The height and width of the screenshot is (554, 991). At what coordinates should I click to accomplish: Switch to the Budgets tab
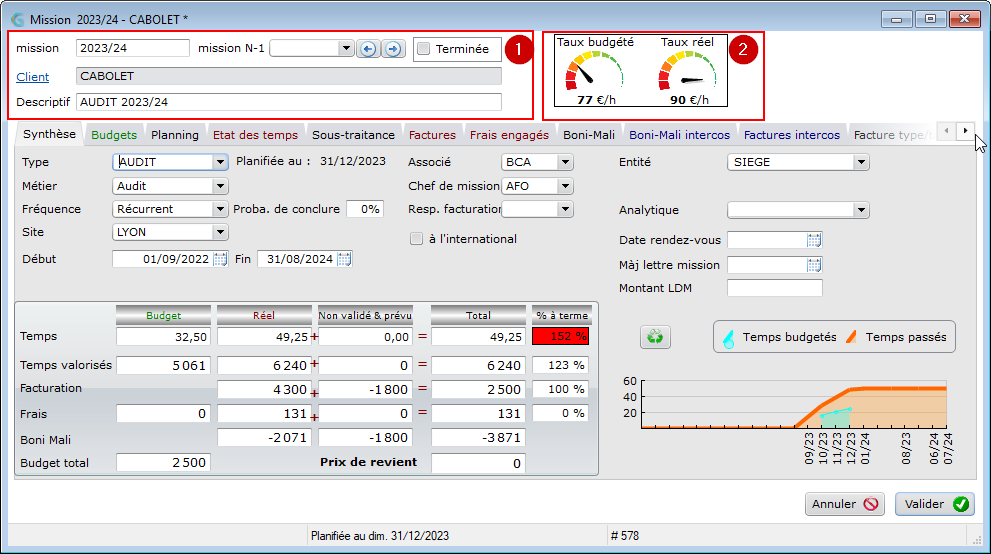coord(114,135)
